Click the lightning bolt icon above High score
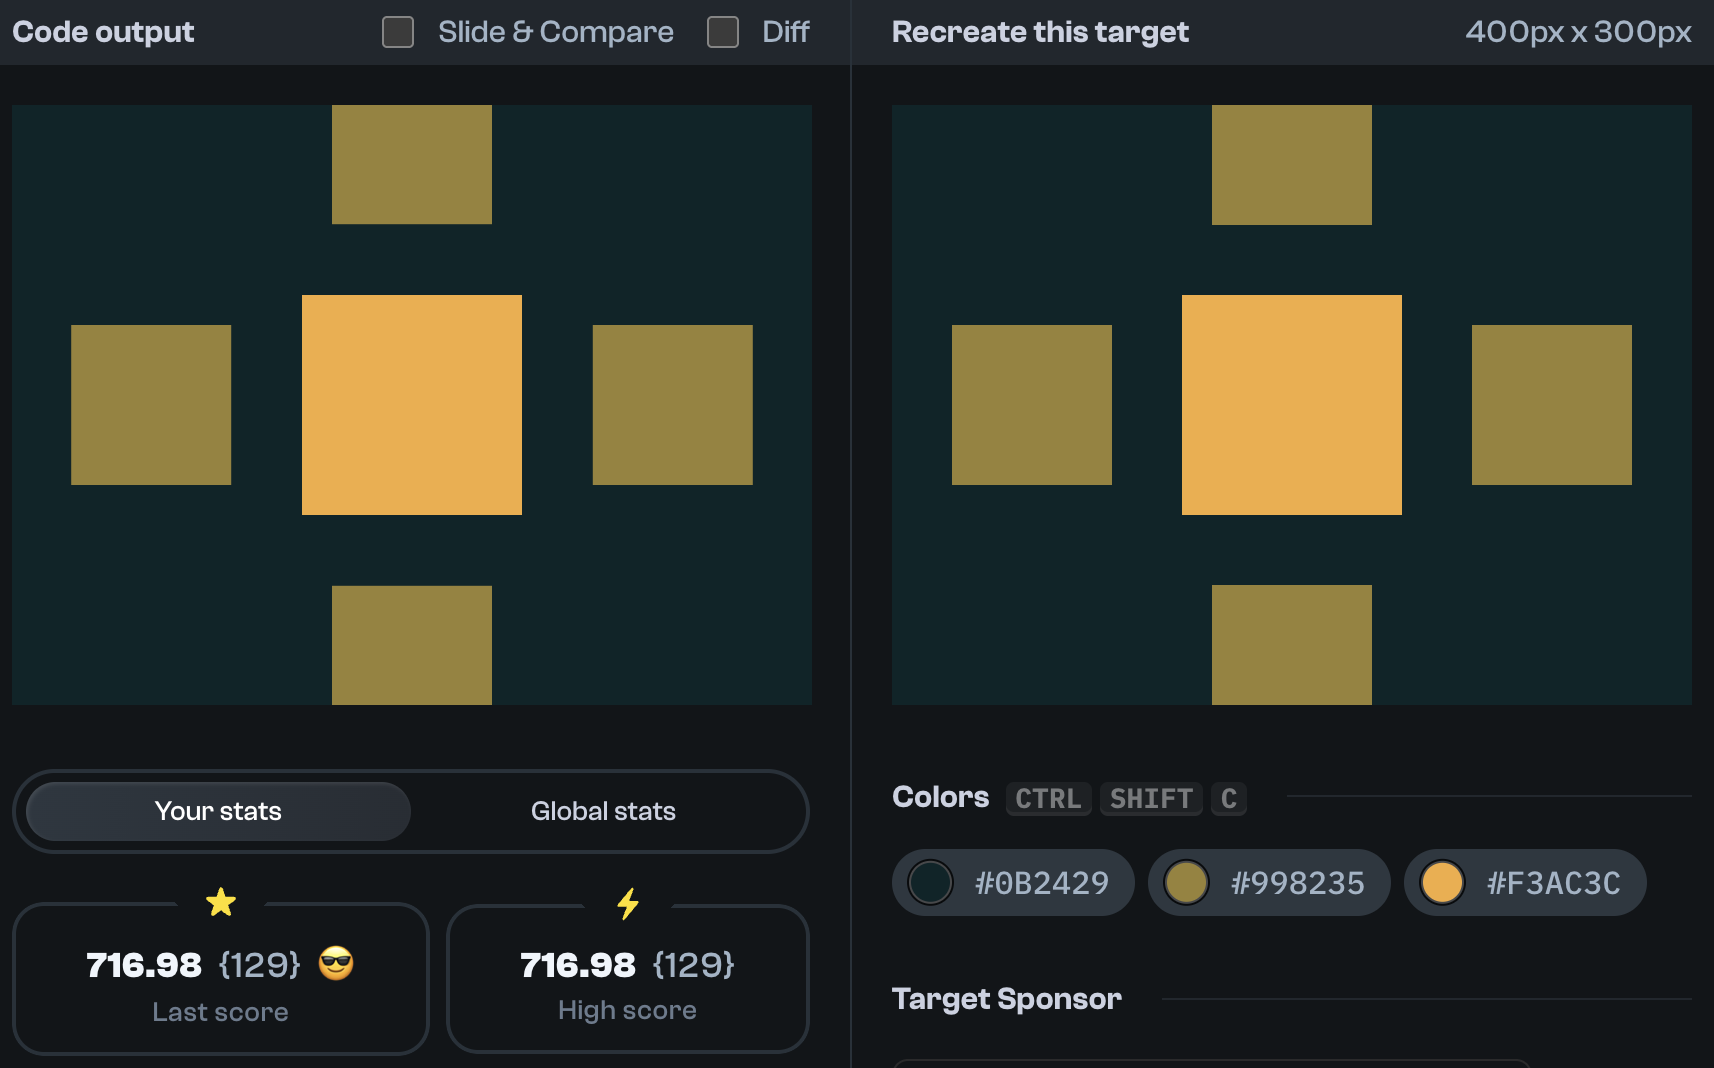Image resolution: width=1714 pixels, height=1068 pixels. [628, 903]
